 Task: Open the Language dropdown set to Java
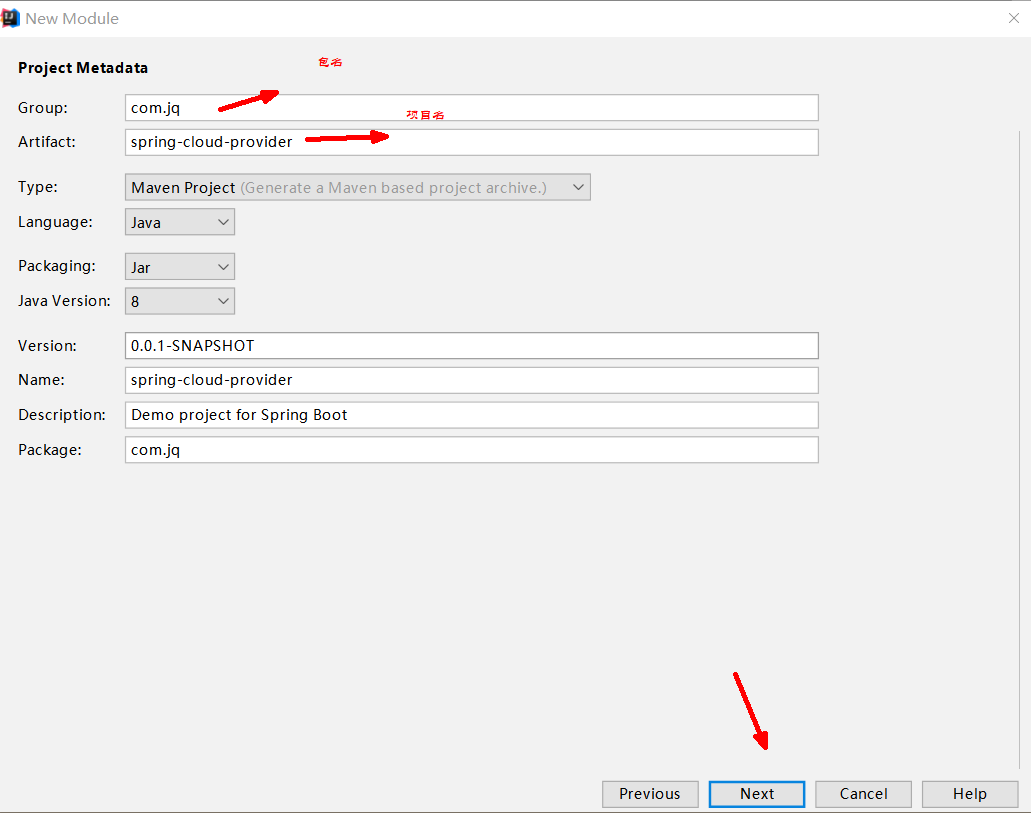tap(180, 222)
